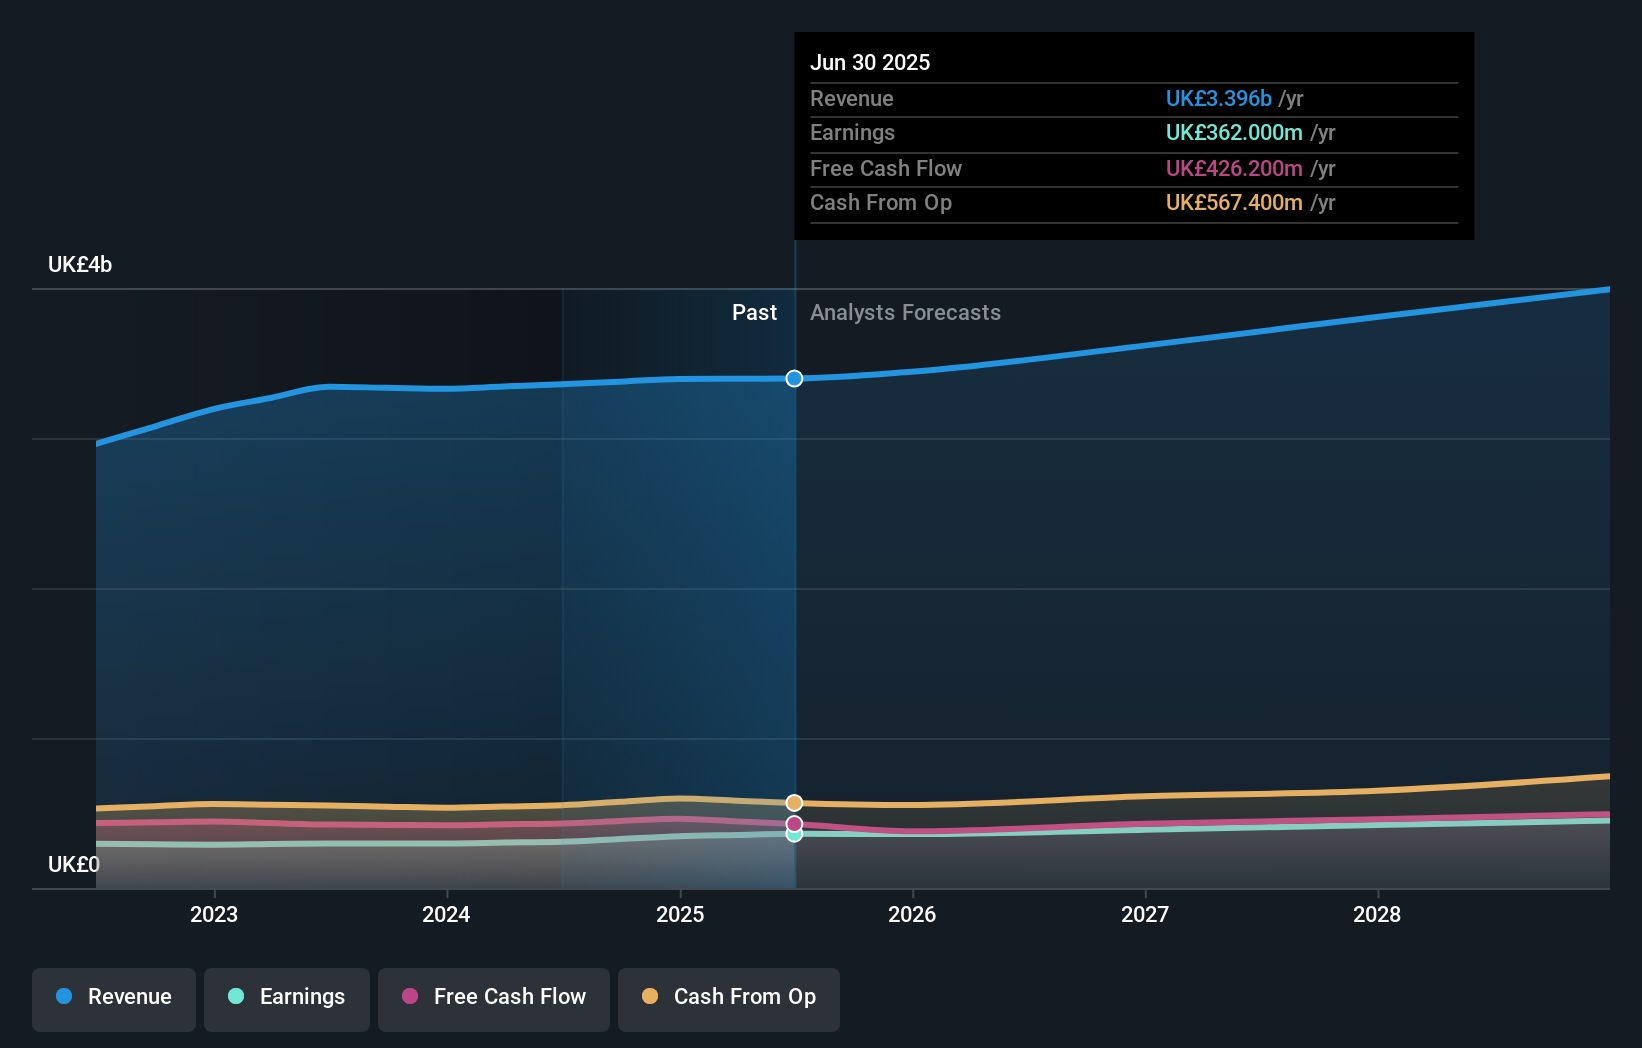The width and height of the screenshot is (1642, 1048).
Task: Click the 2024 x-axis label
Action: coord(446,914)
